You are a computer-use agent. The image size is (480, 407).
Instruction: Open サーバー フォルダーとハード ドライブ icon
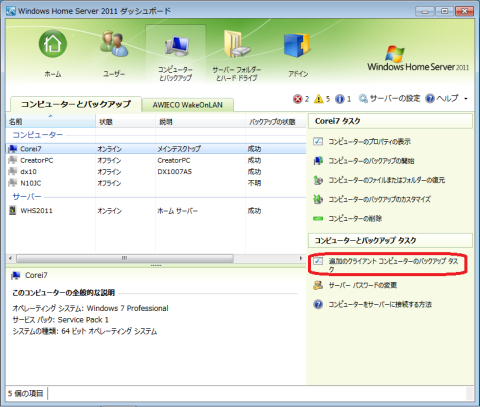(237, 44)
